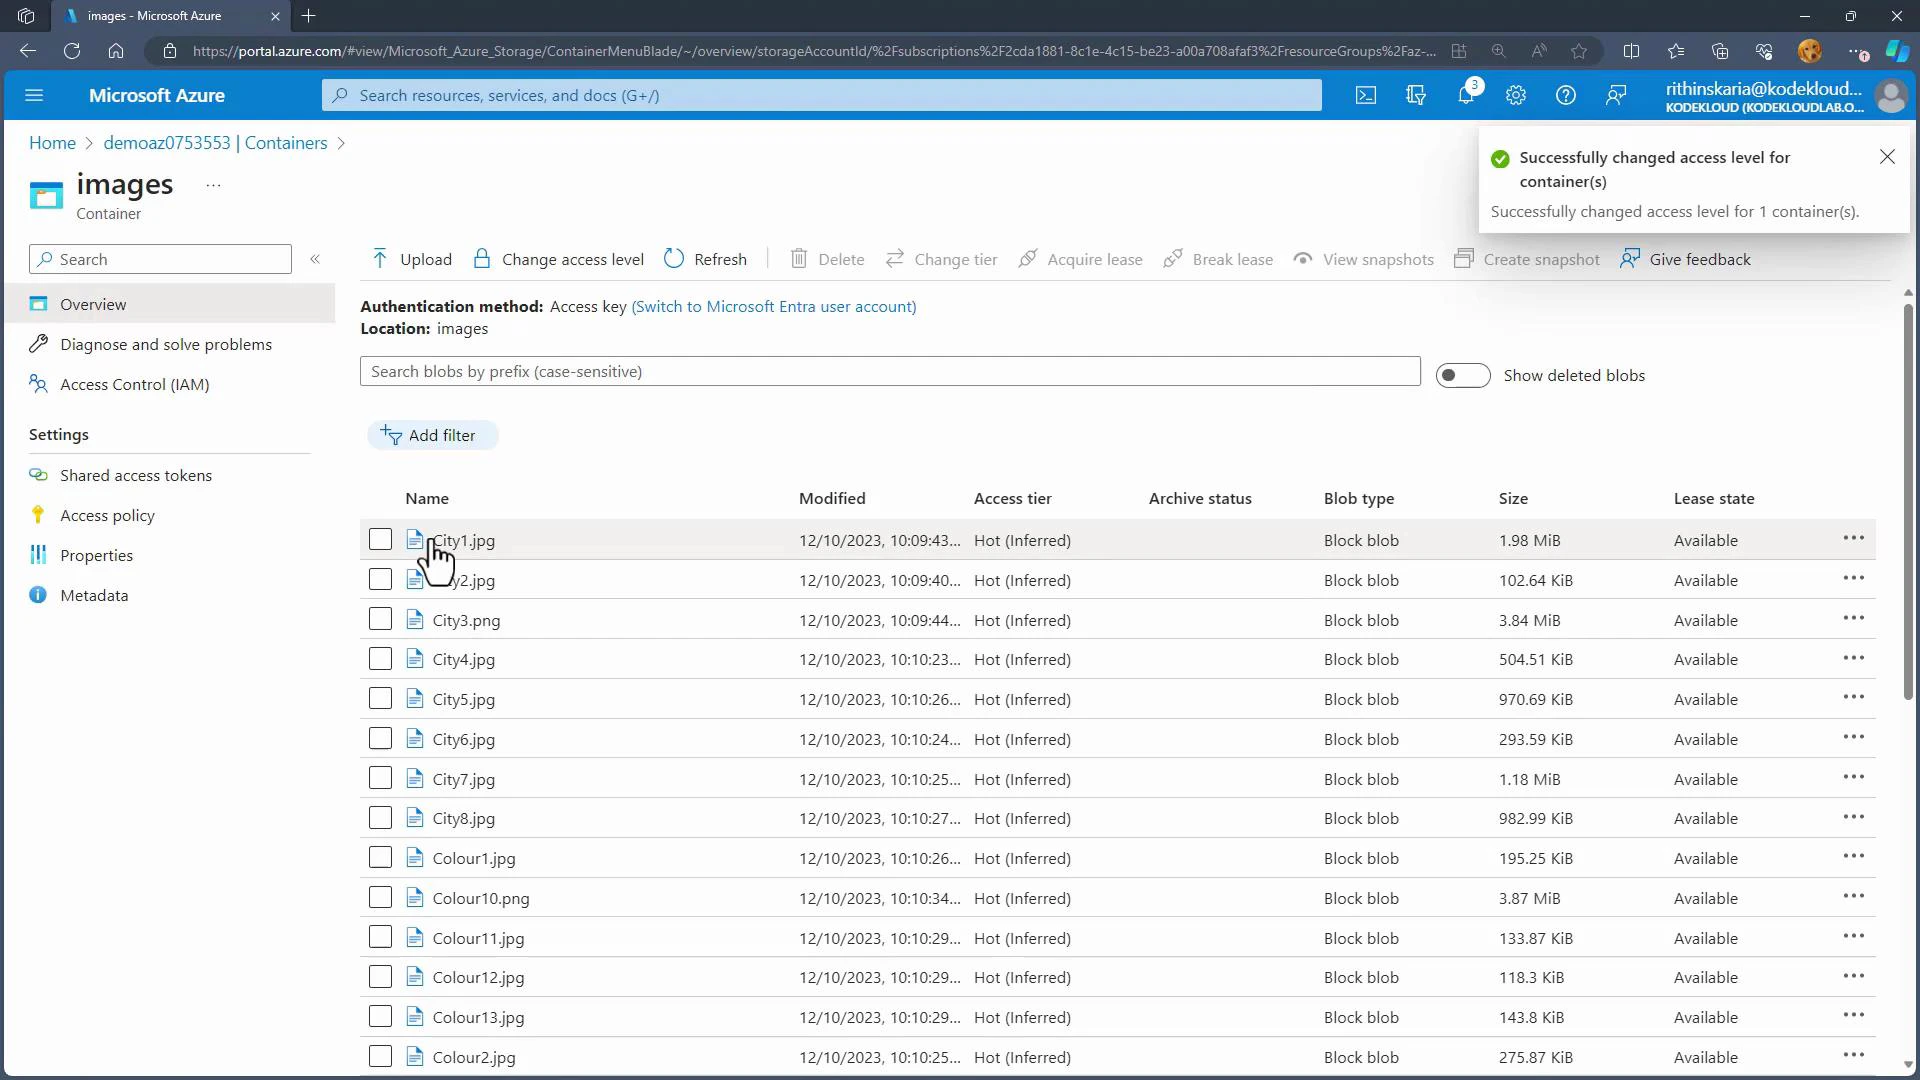Click the Change tier icon

[x=896, y=258]
